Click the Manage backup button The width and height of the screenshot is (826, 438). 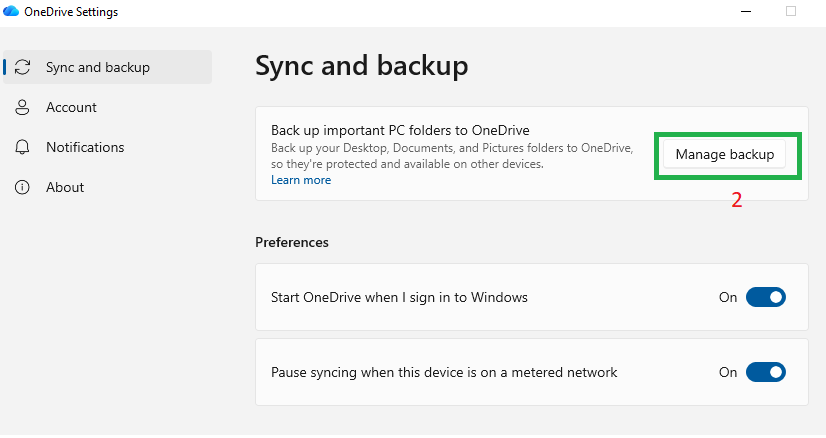tap(725, 154)
